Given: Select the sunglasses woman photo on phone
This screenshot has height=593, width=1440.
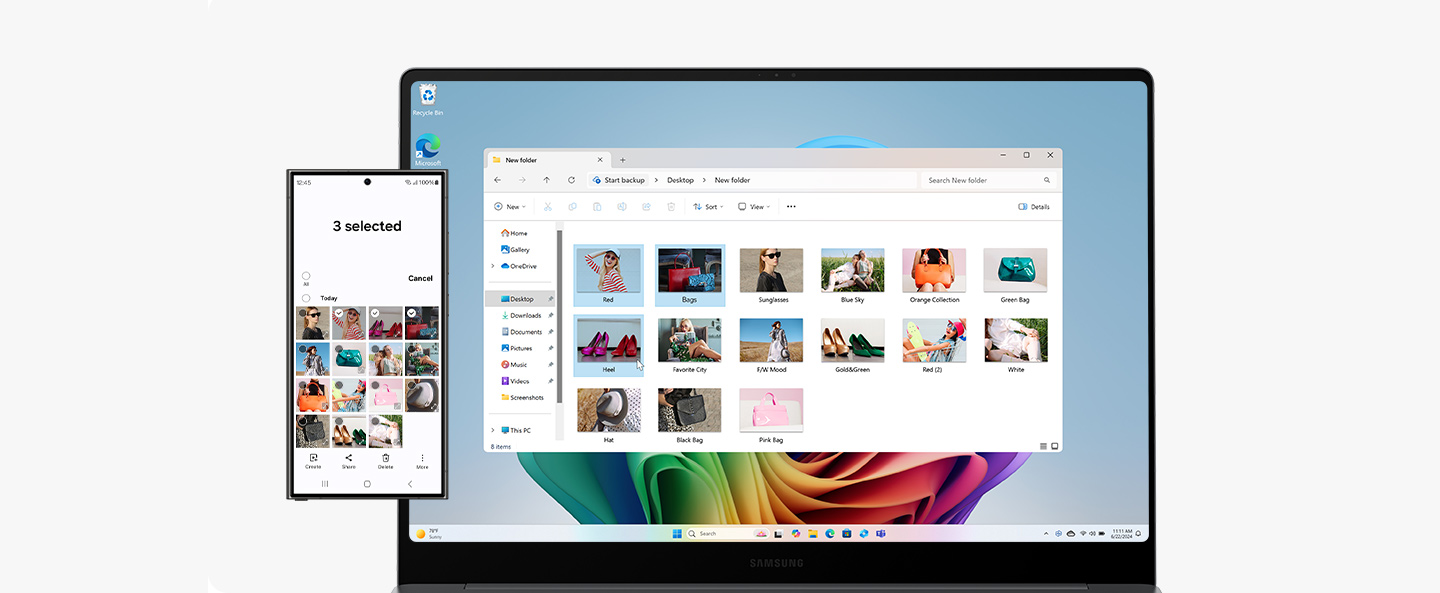Looking at the screenshot, I should [313, 324].
